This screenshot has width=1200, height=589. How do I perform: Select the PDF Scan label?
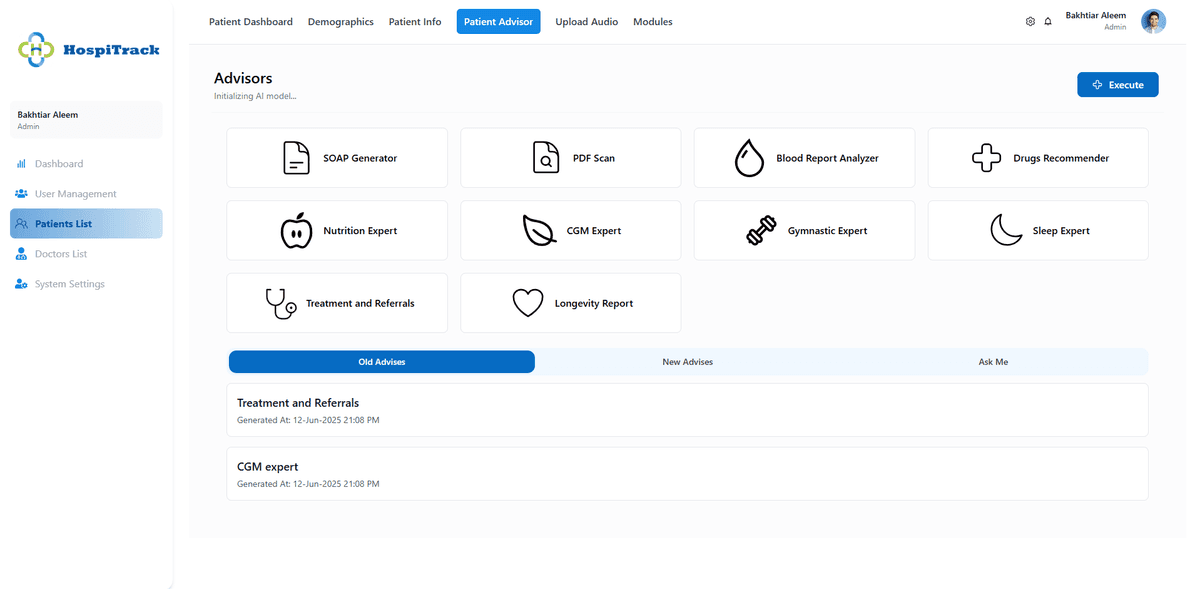(594, 158)
